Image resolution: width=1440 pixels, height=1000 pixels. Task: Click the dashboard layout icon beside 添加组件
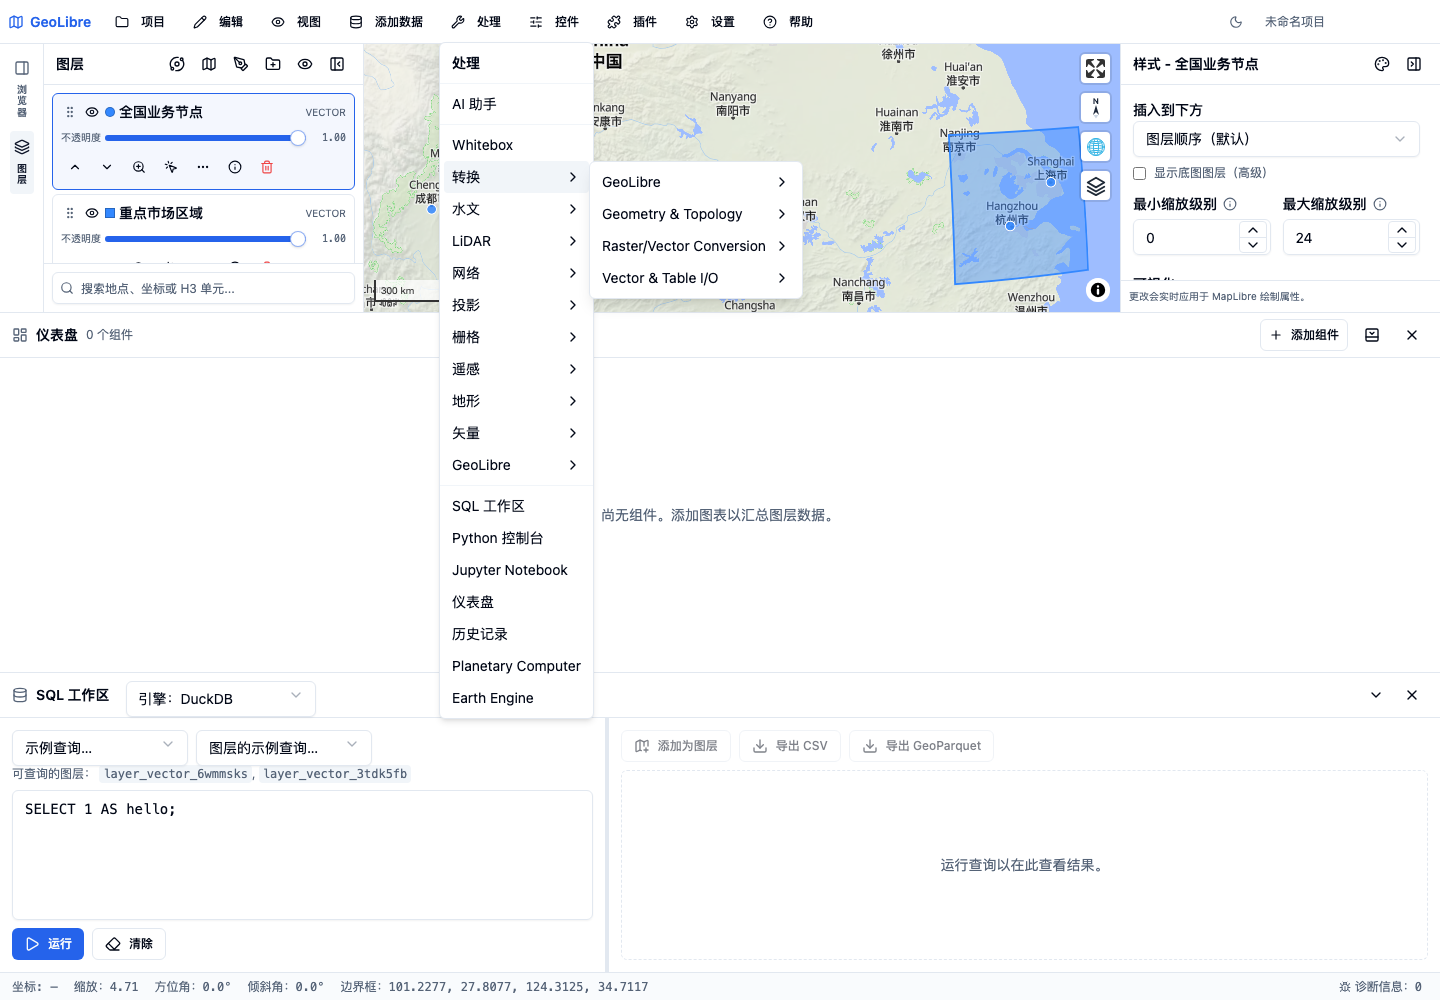[x=1372, y=335]
